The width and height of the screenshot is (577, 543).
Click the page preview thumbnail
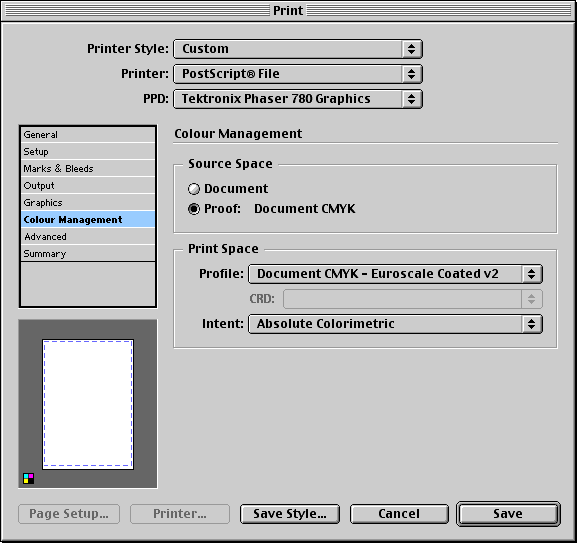(88, 404)
